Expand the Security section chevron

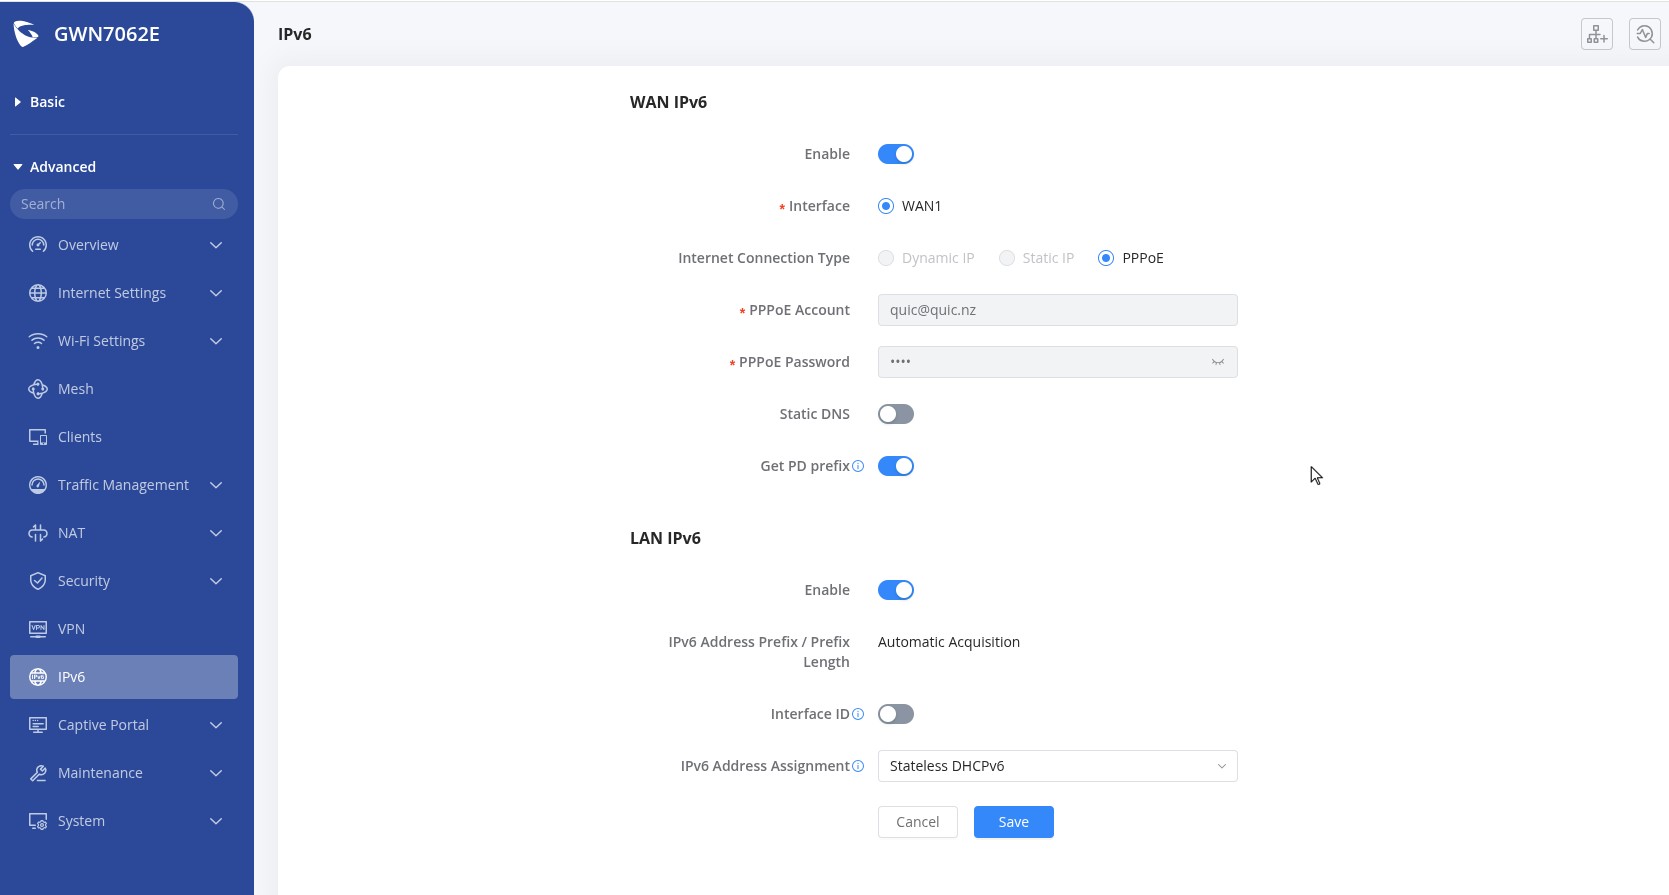click(x=216, y=581)
